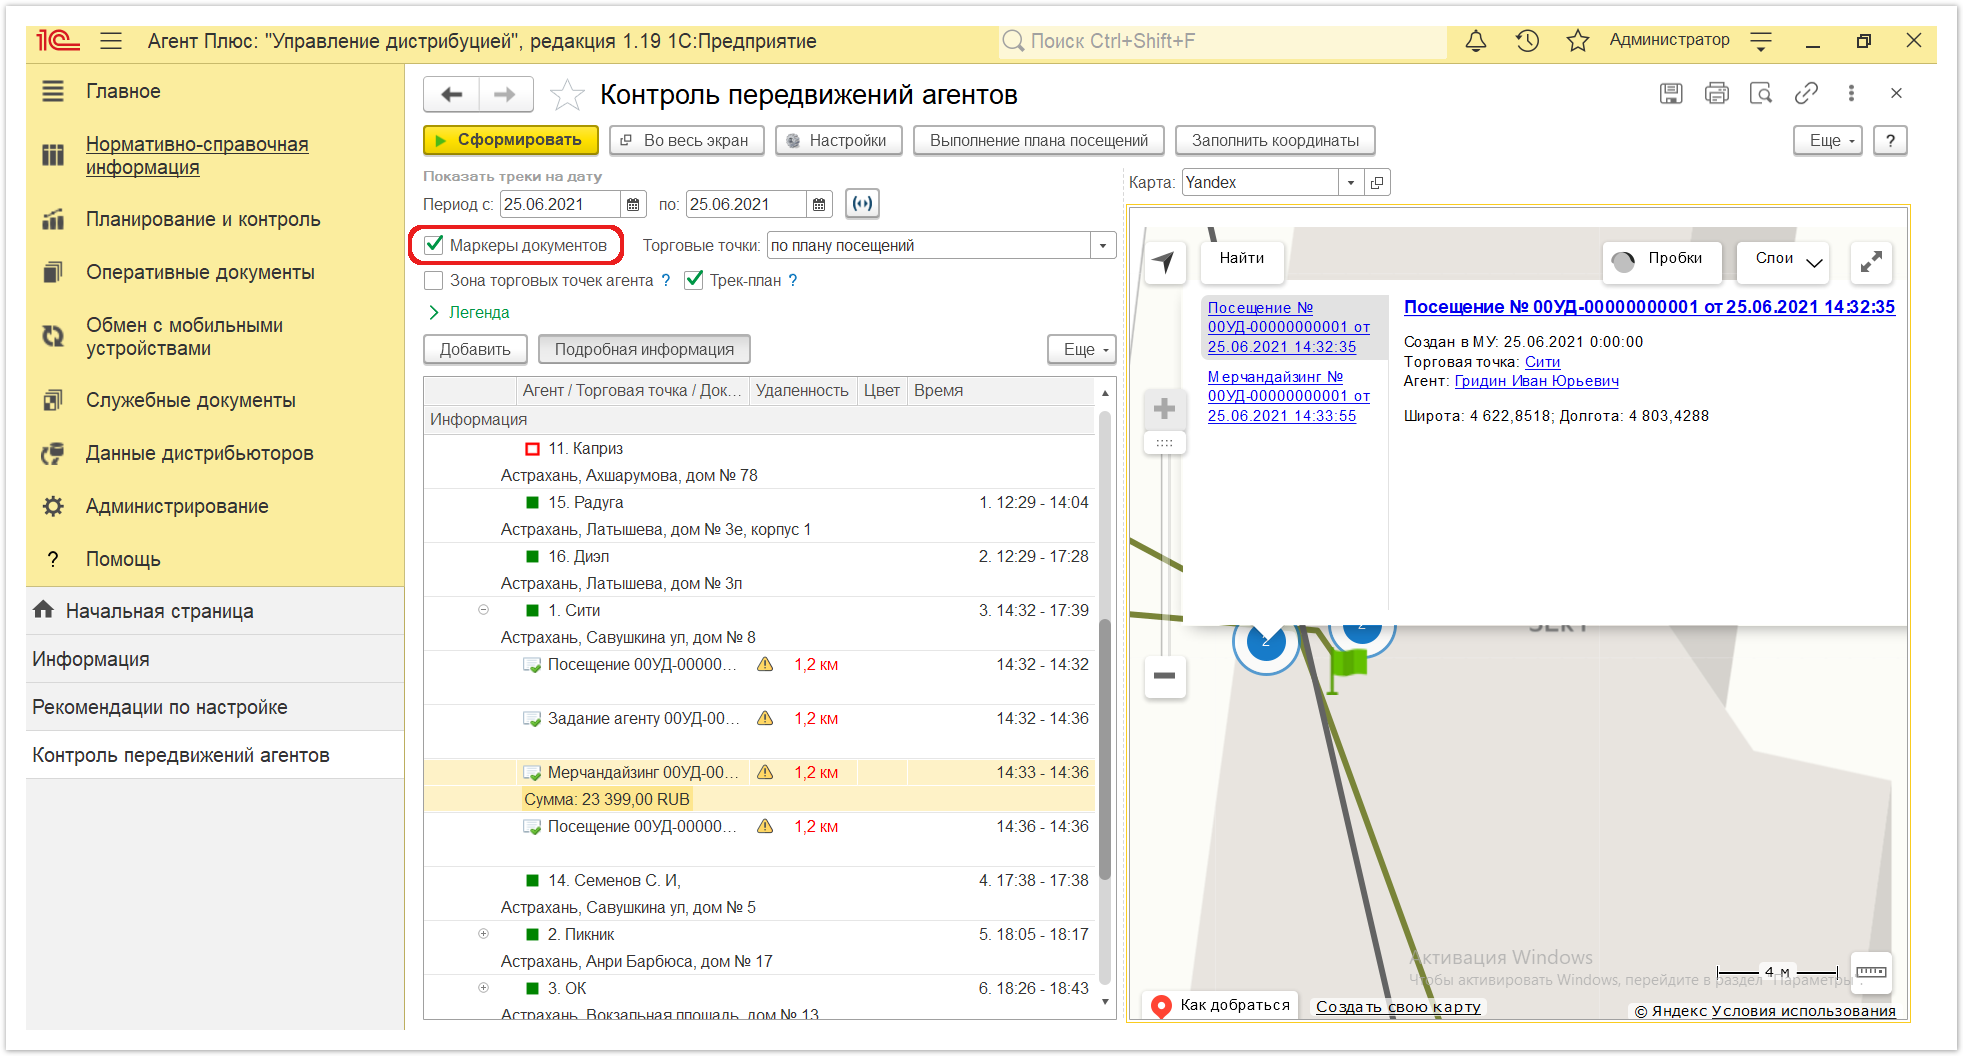Click Сформировать button
Viewport: 1963px width, 1056px height.
tap(511, 141)
